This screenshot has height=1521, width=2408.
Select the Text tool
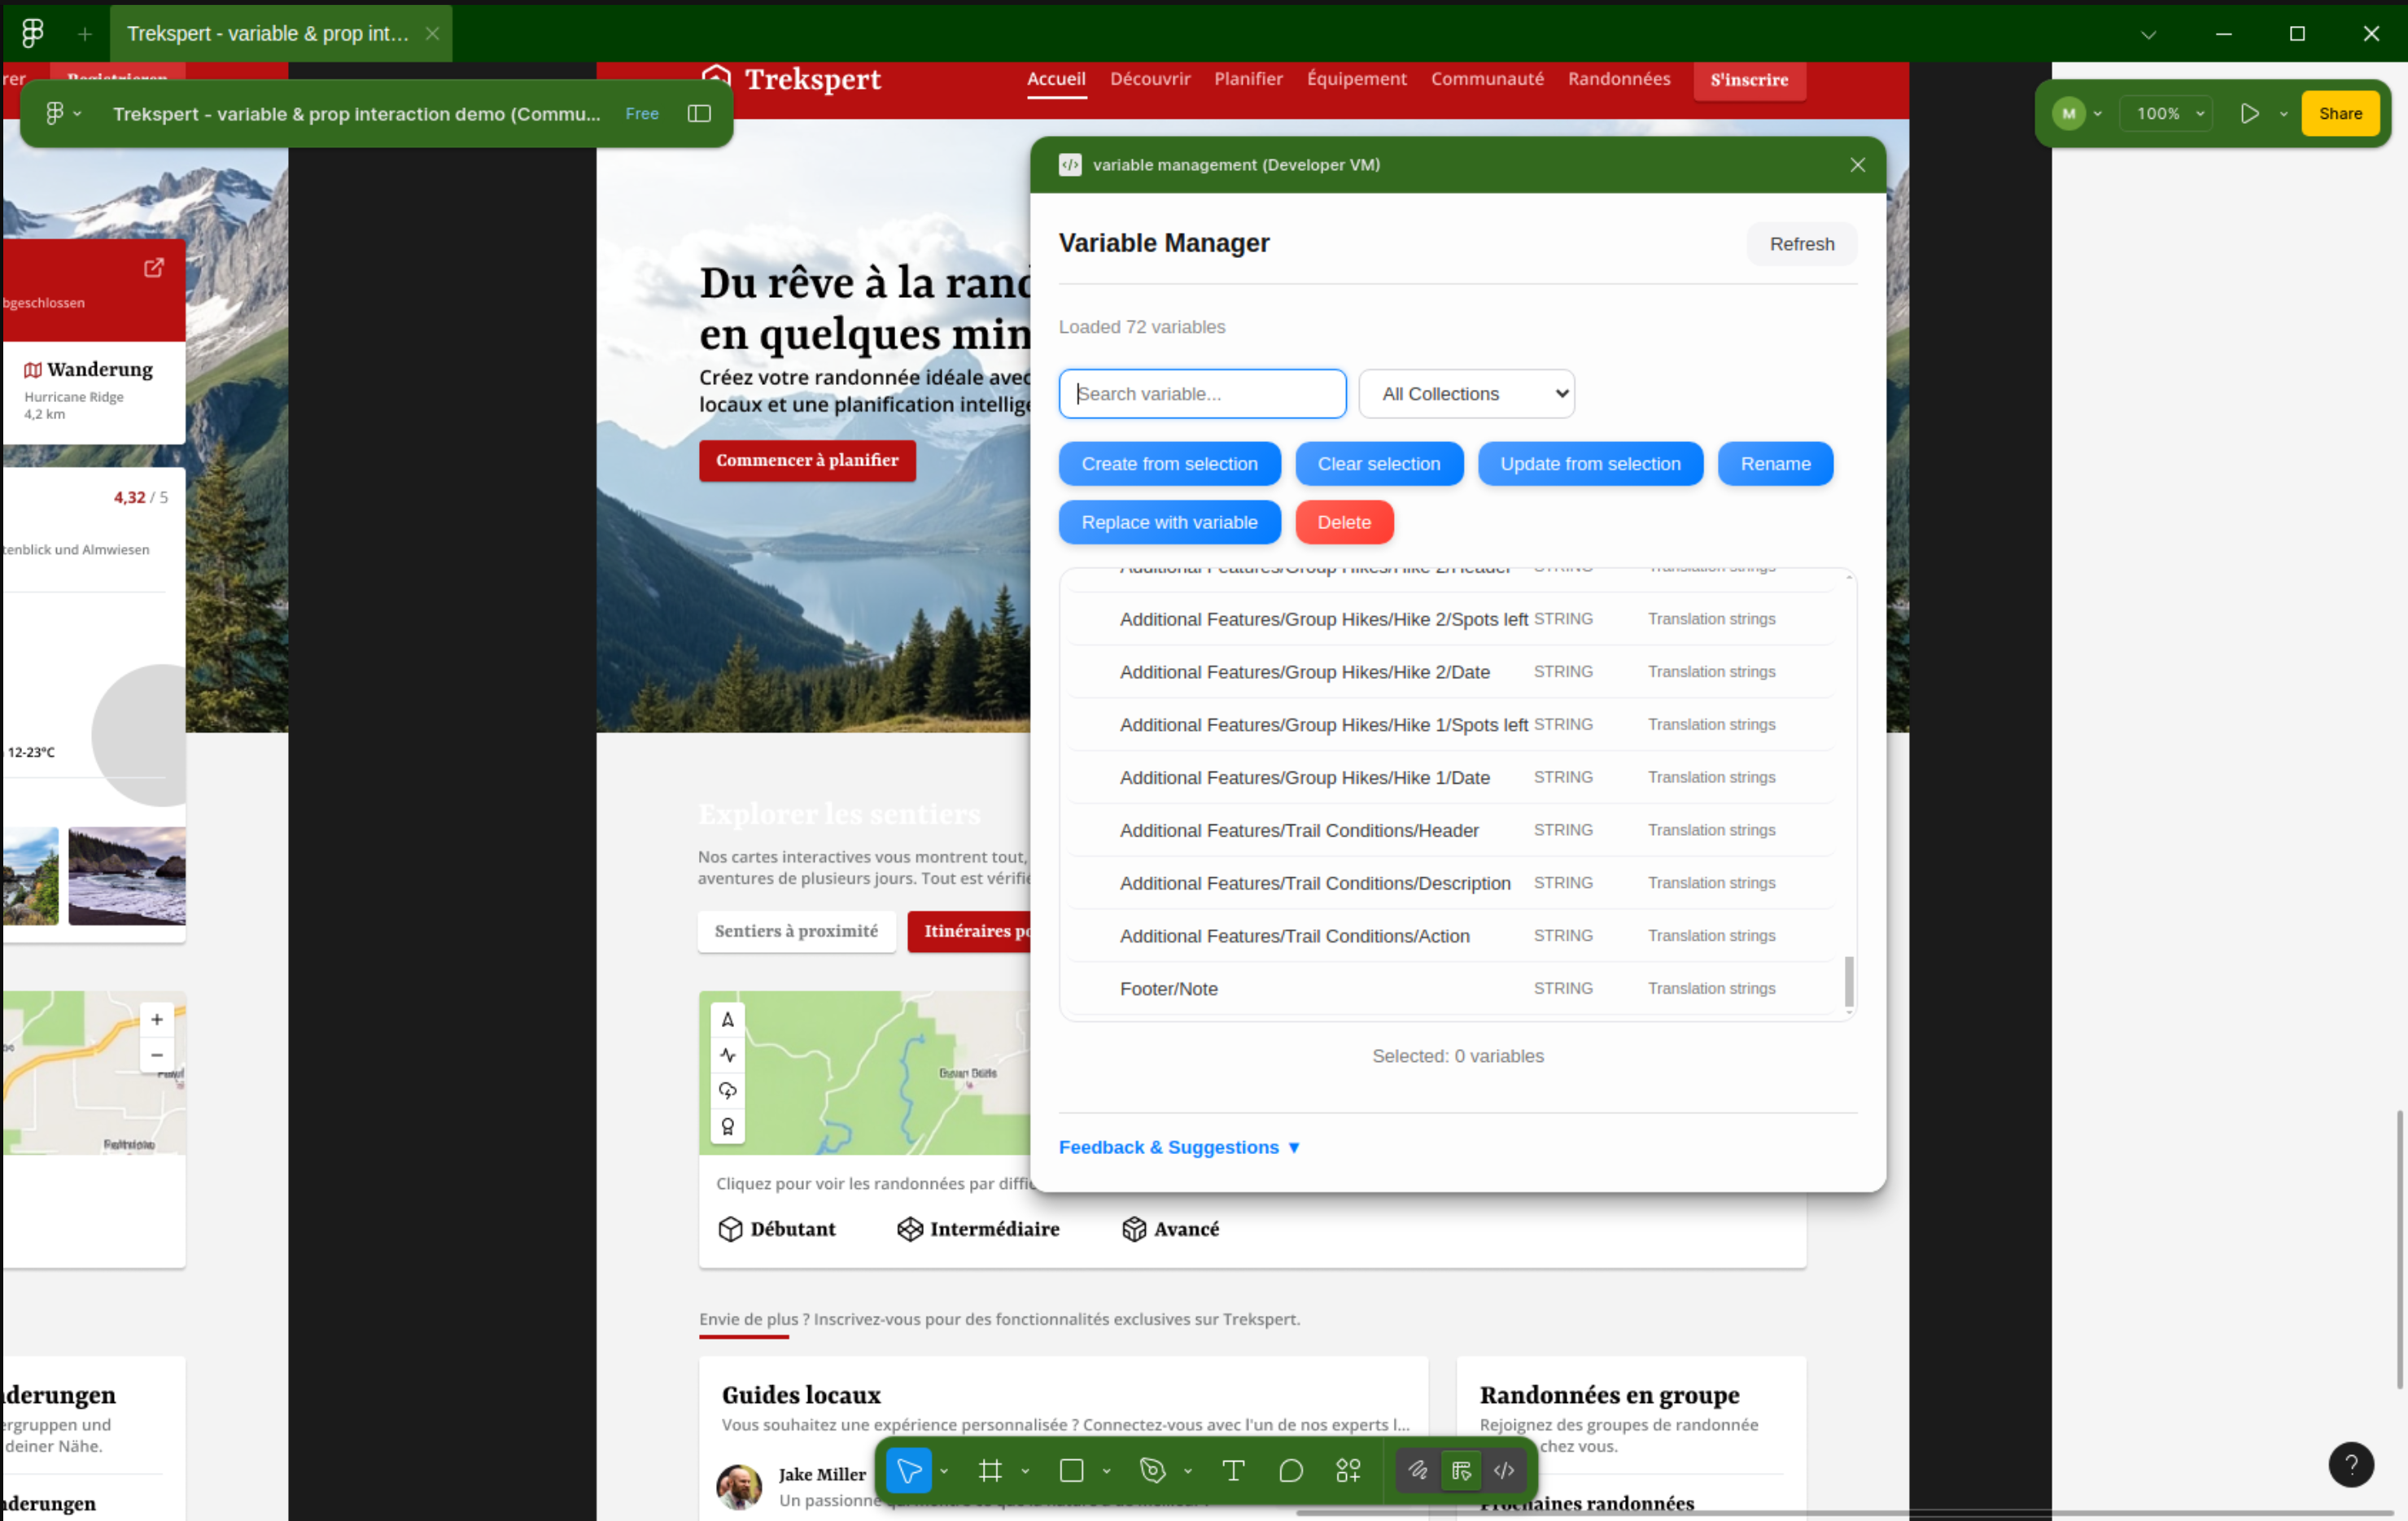[x=1233, y=1470]
